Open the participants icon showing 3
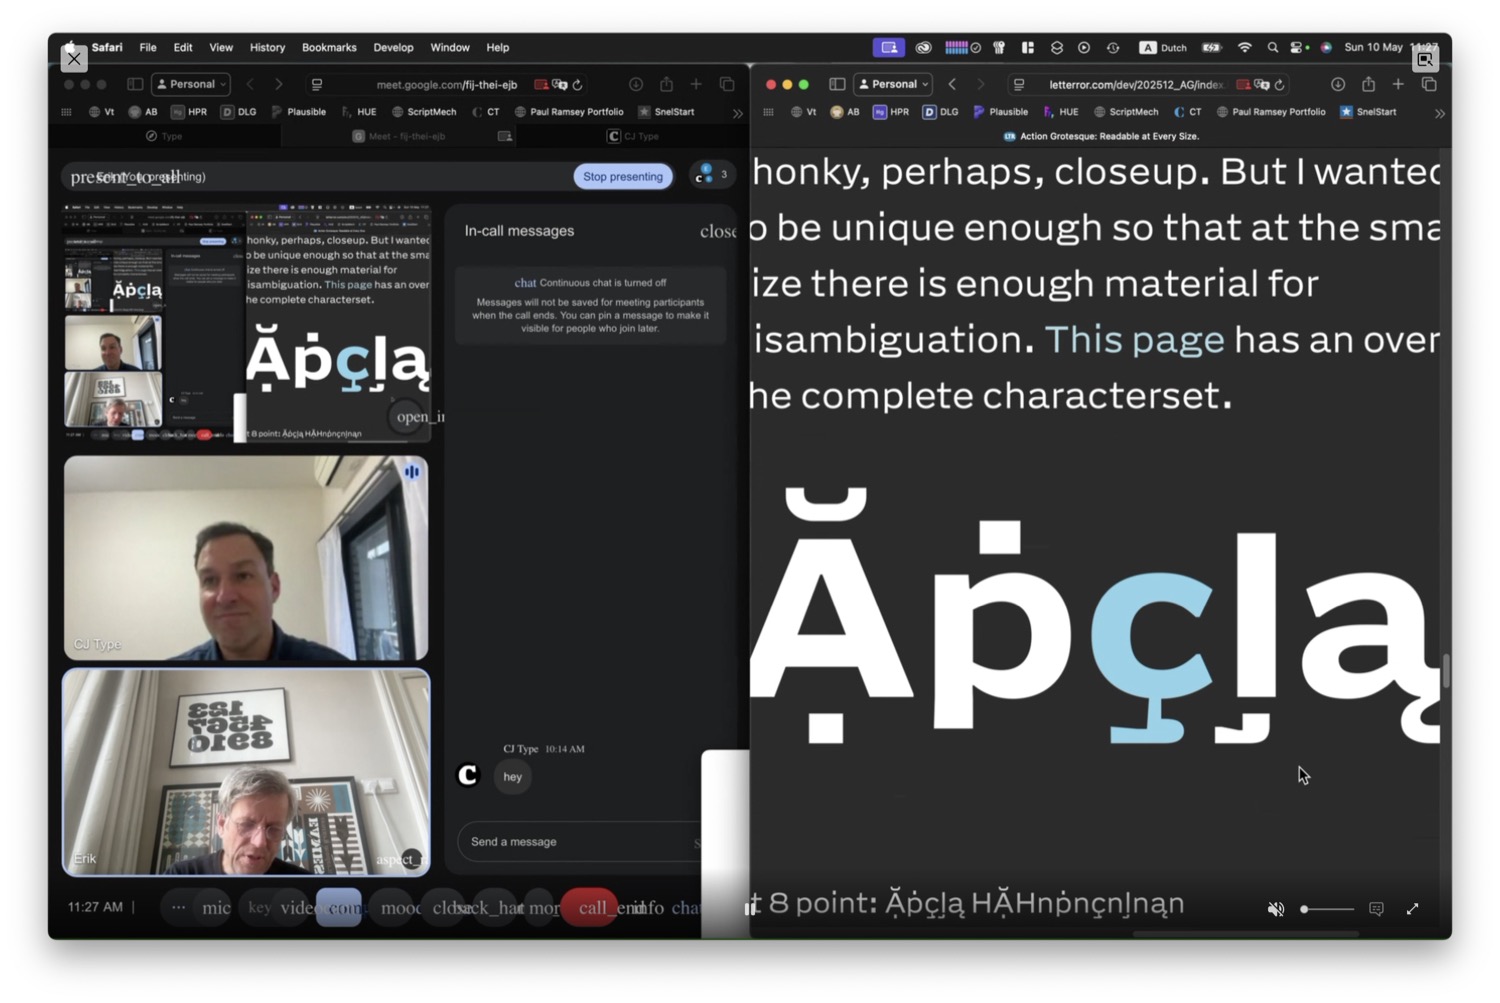This screenshot has width=1500, height=1003. click(x=712, y=175)
